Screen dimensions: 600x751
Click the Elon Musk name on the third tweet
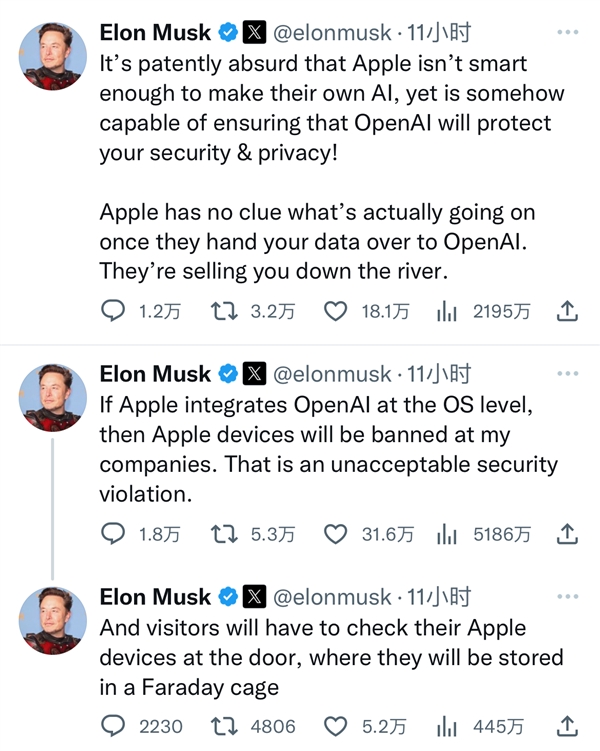pos(155,597)
